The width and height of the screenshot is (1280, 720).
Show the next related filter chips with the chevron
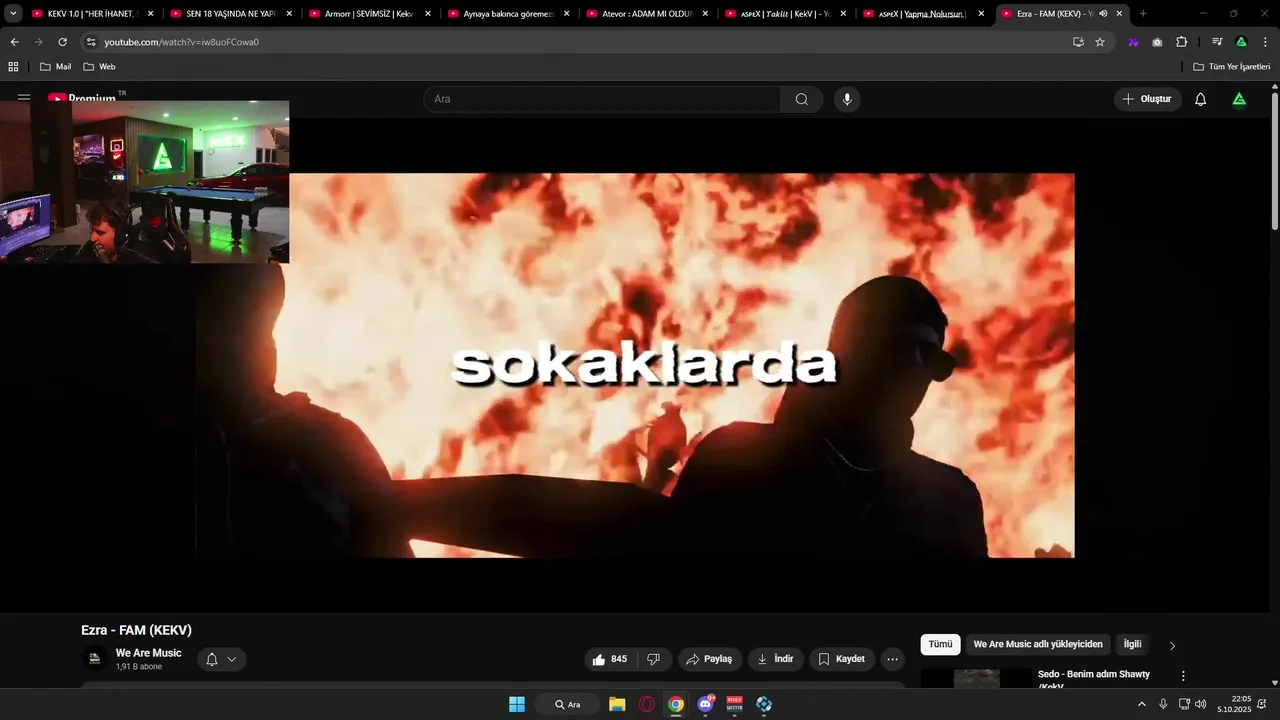click(1172, 645)
